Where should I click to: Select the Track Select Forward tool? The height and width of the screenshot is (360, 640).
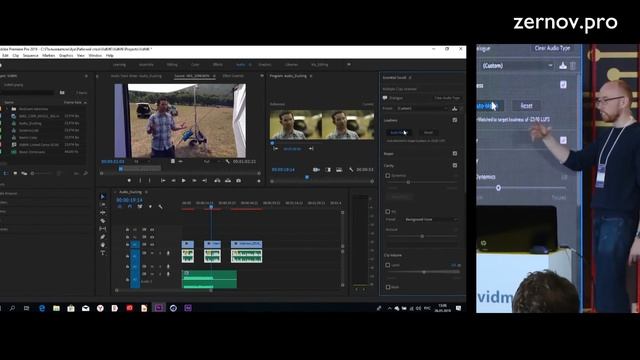102,204
